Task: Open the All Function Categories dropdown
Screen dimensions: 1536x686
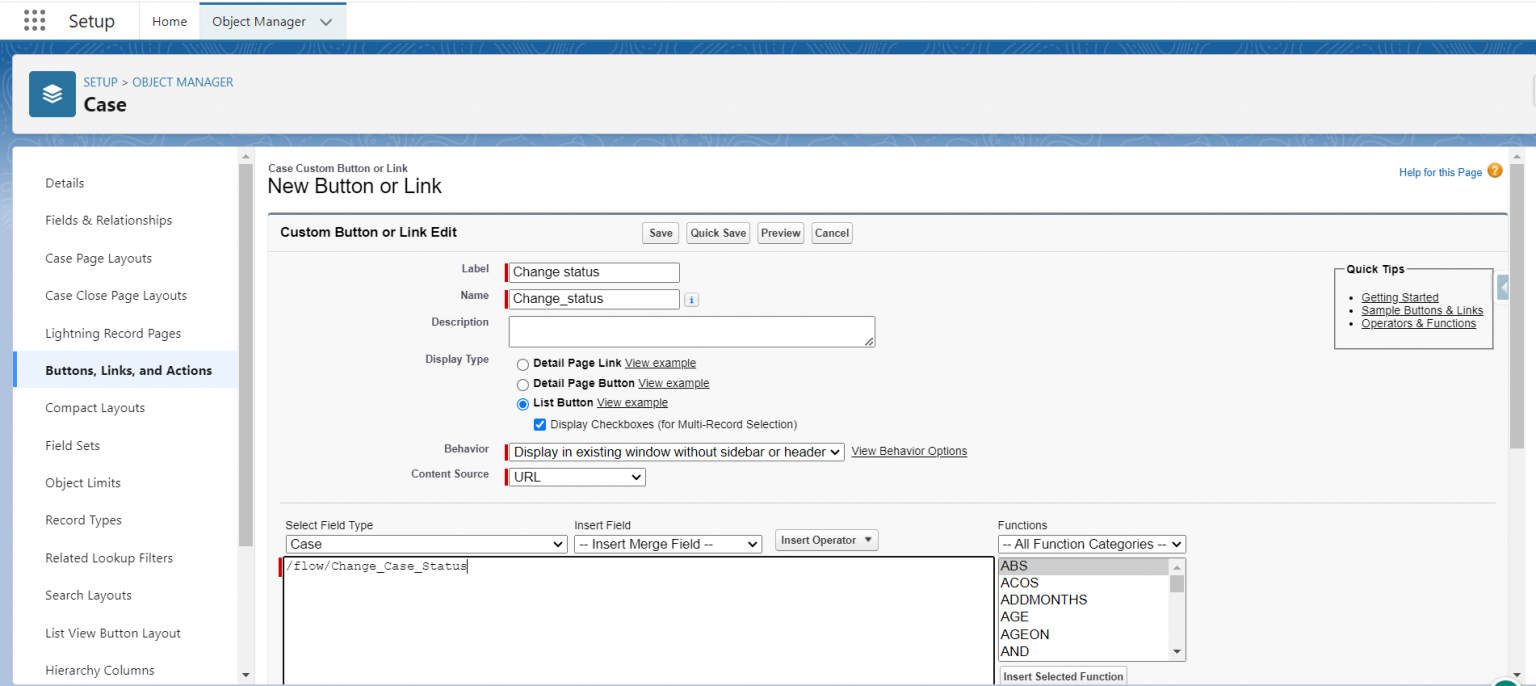Action: (1091, 544)
